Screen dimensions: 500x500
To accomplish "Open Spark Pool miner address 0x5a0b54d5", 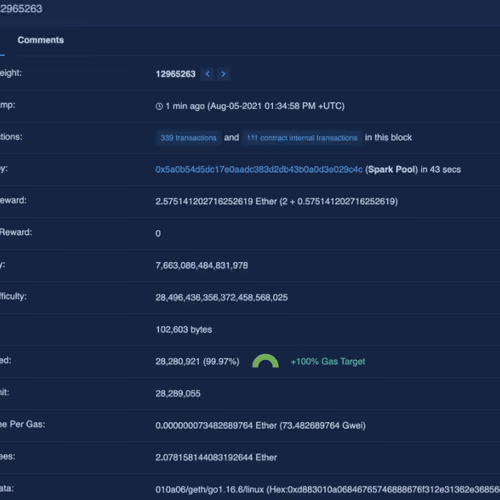I will click(x=259, y=170).
